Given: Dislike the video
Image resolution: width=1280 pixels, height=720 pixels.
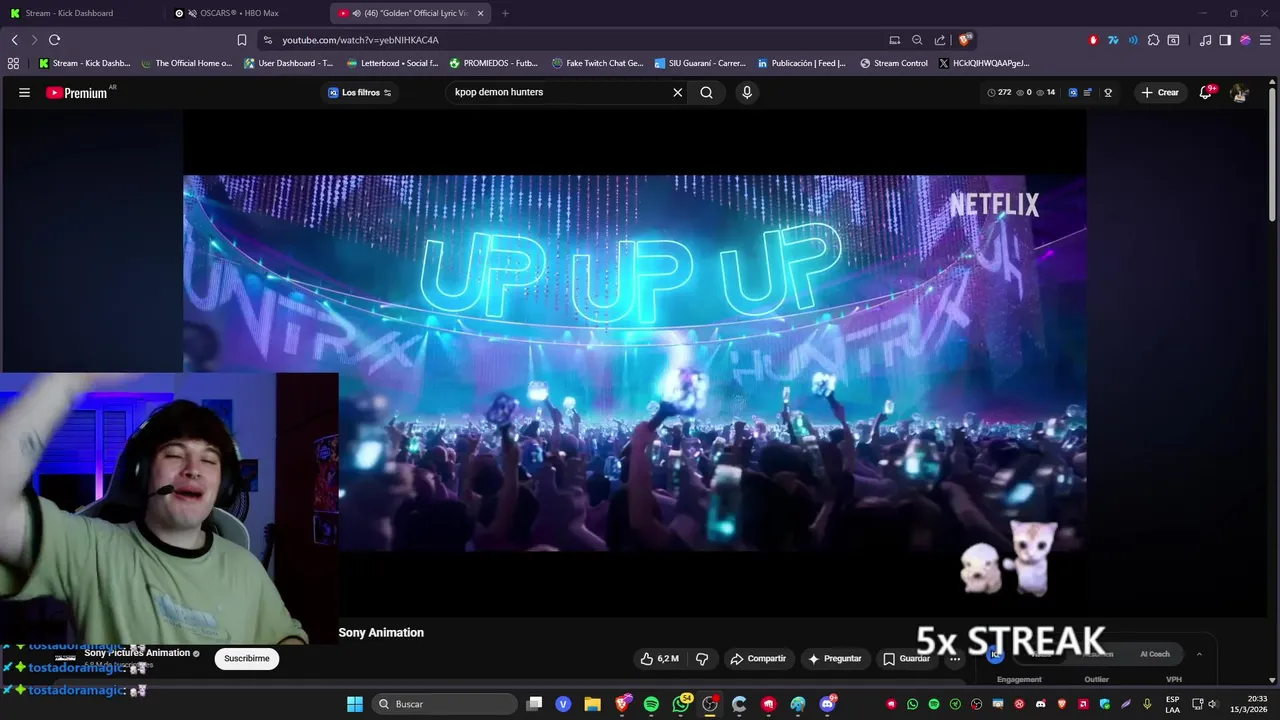Looking at the screenshot, I should pos(702,659).
